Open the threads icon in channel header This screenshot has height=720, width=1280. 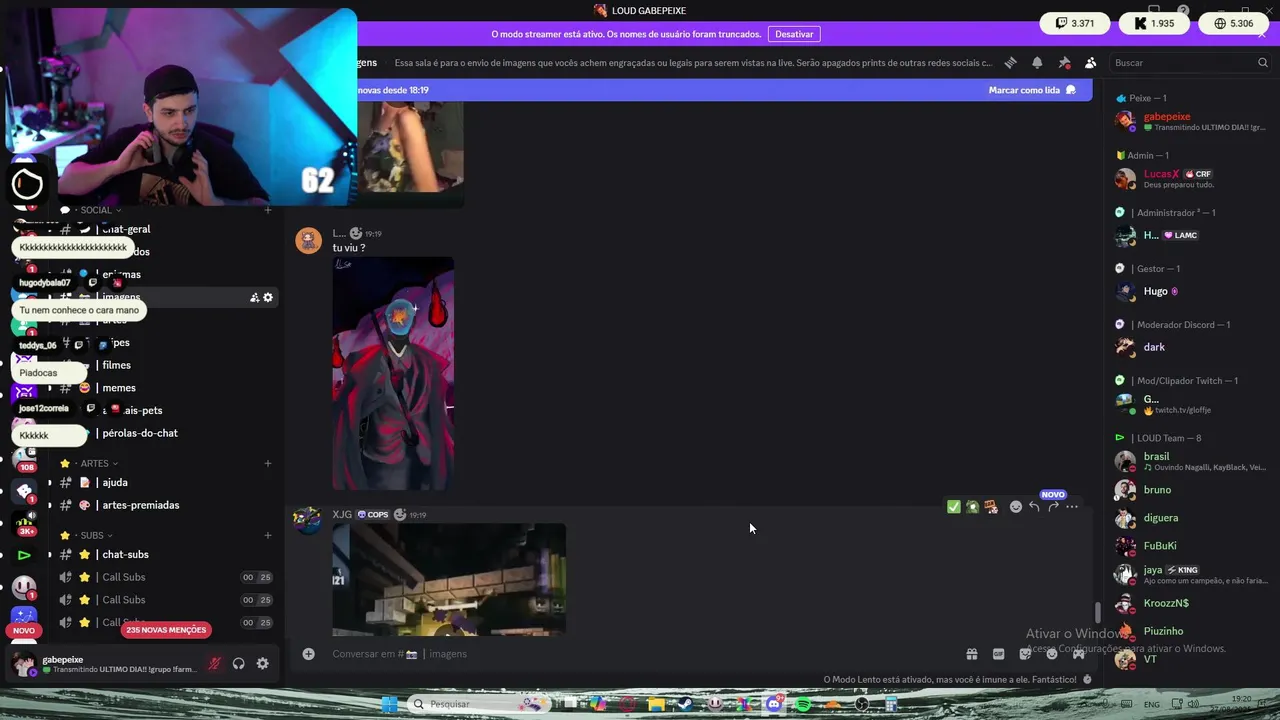1010,62
